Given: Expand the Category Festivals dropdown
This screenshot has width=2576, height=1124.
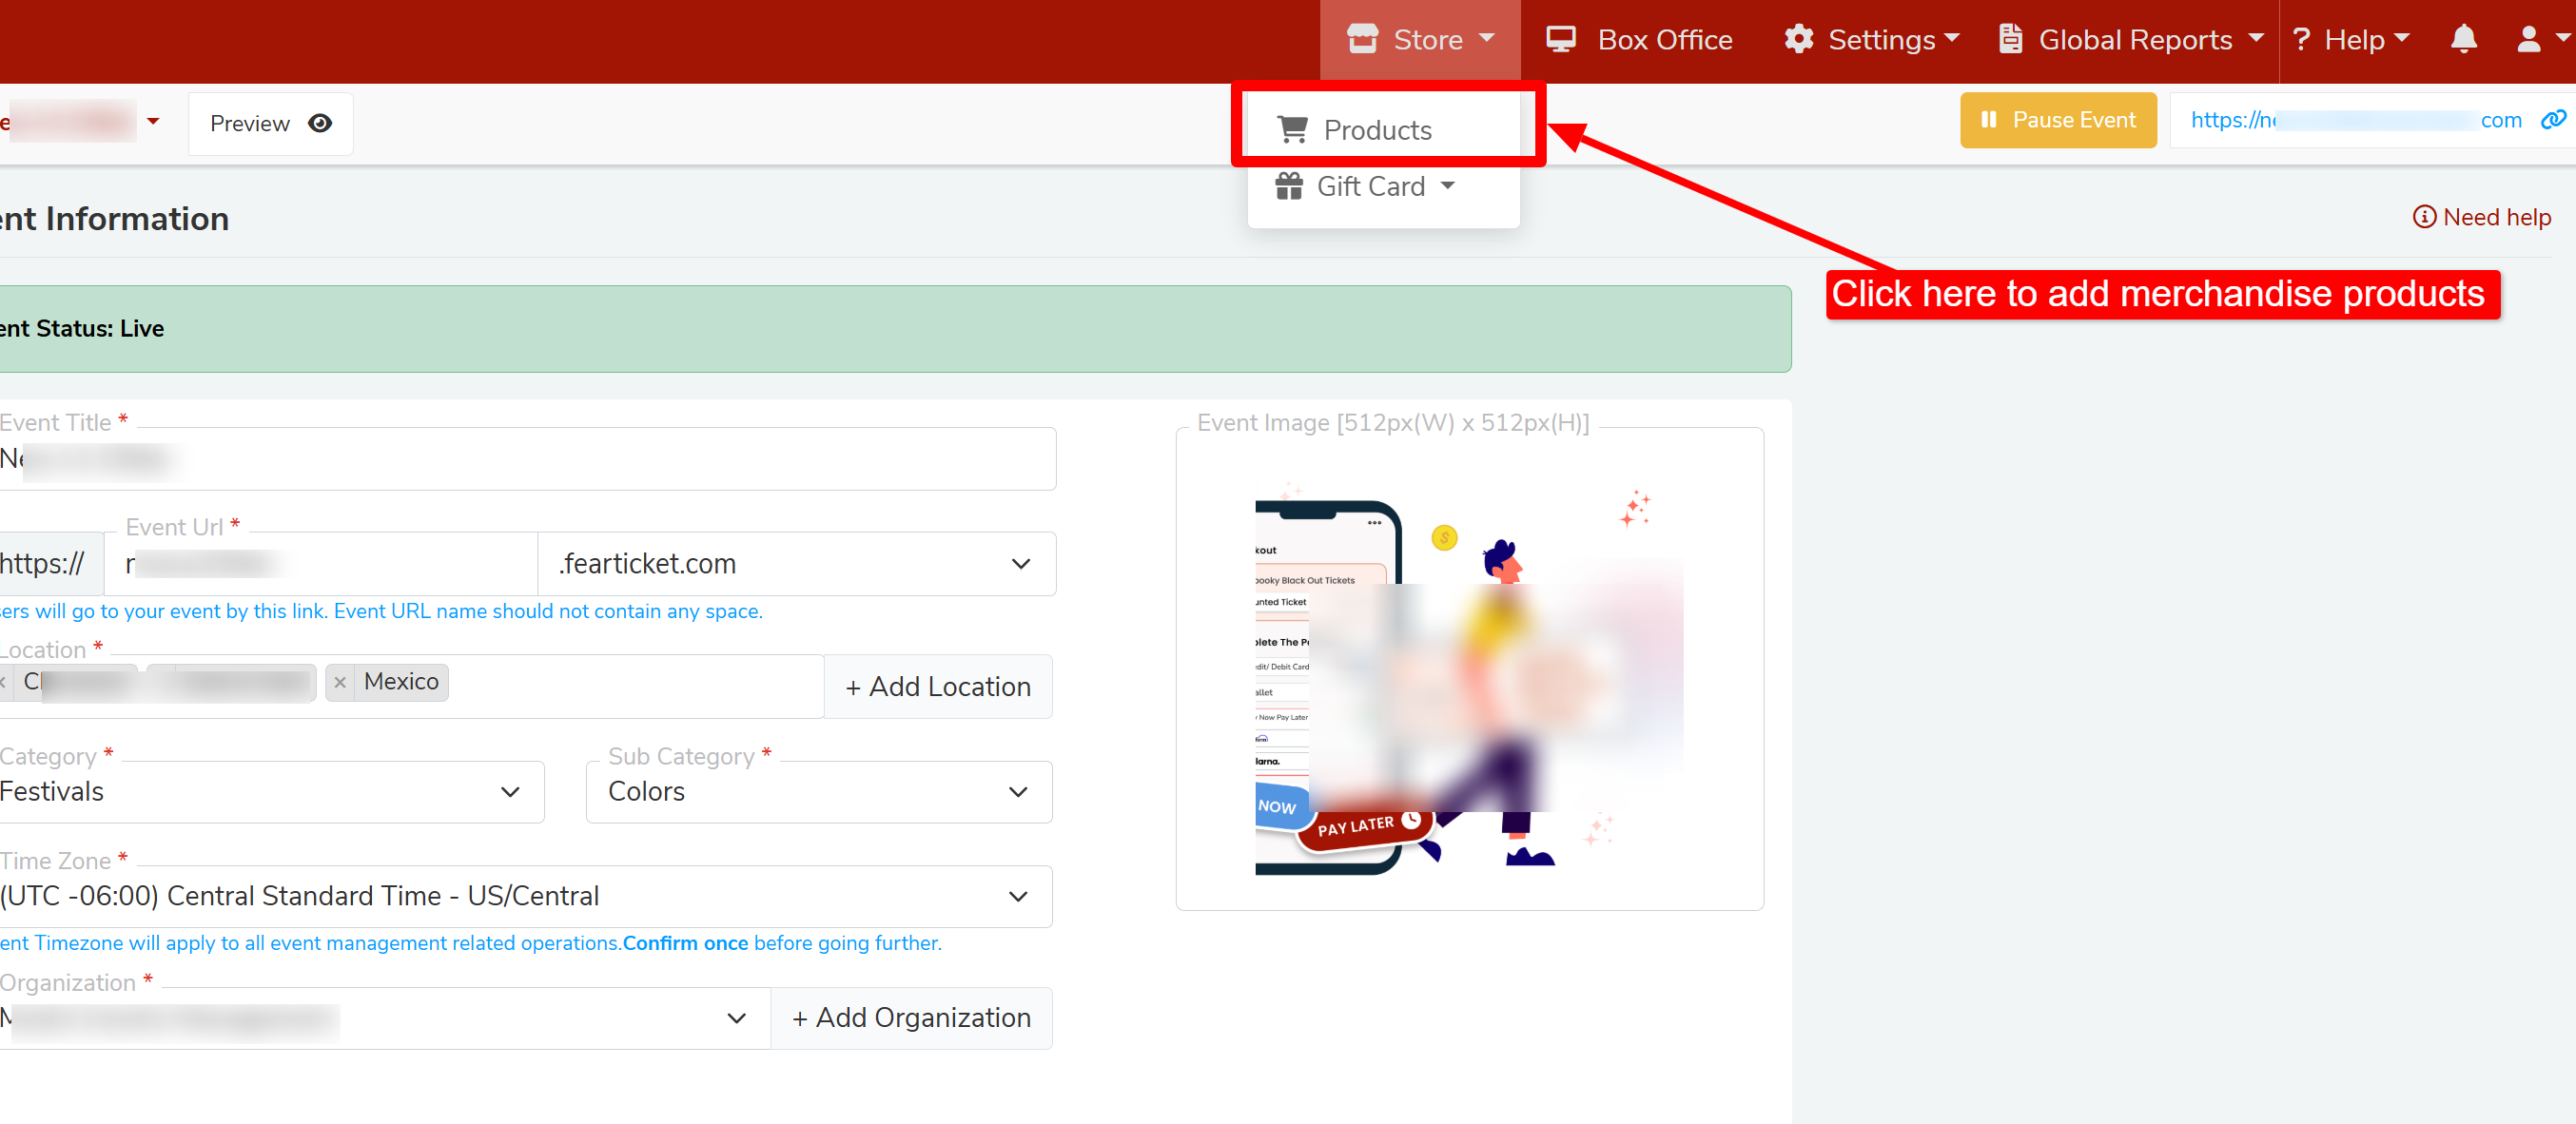Looking at the screenshot, I should point(510,792).
